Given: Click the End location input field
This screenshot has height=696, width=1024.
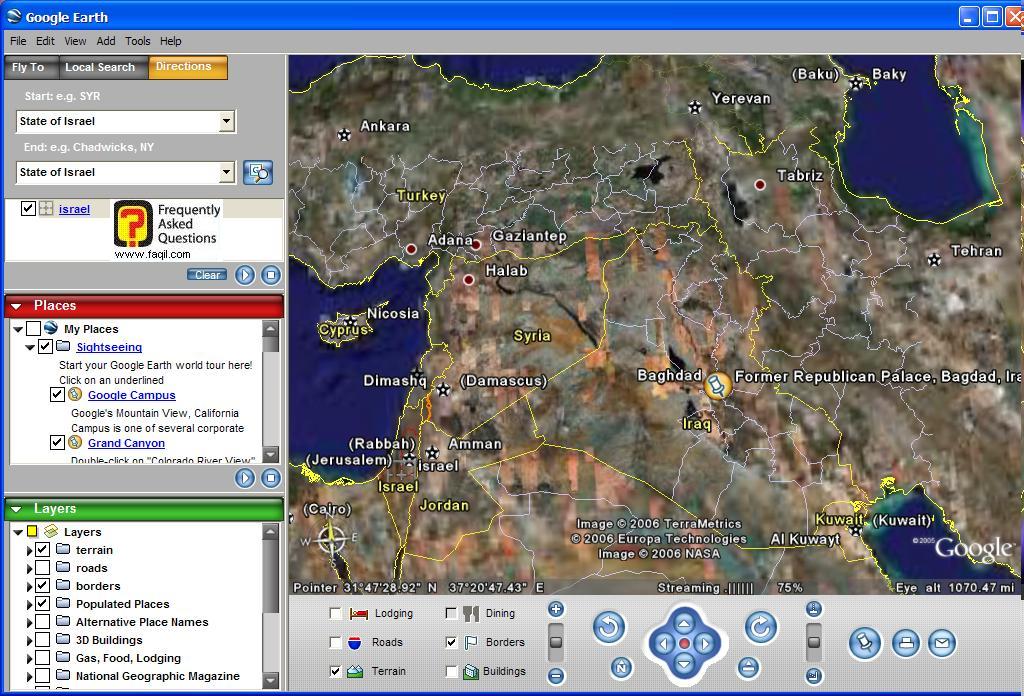Looking at the screenshot, I should click(x=117, y=172).
